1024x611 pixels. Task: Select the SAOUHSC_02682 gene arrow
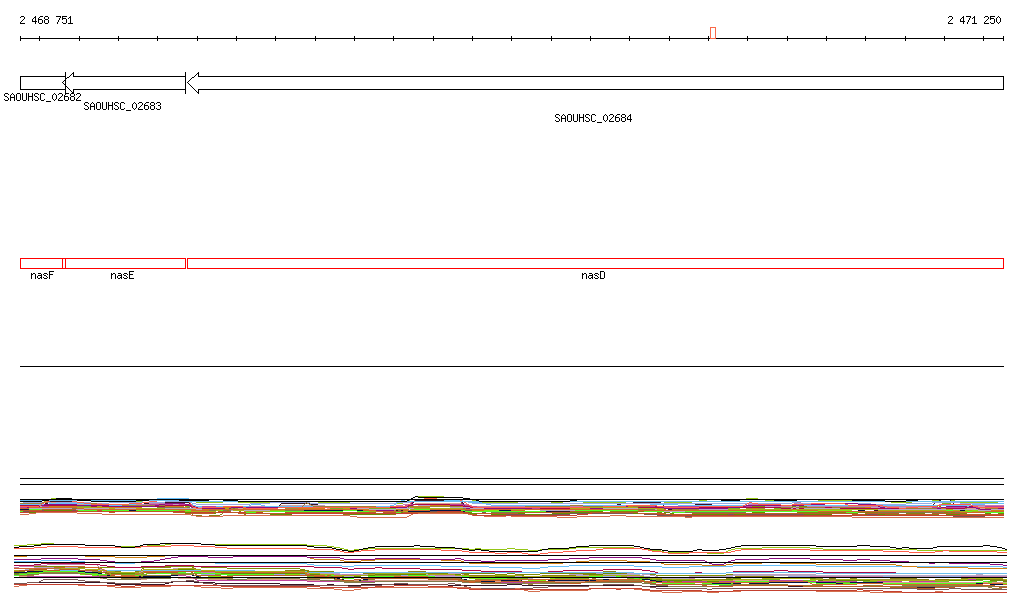click(x=42, y=83)
